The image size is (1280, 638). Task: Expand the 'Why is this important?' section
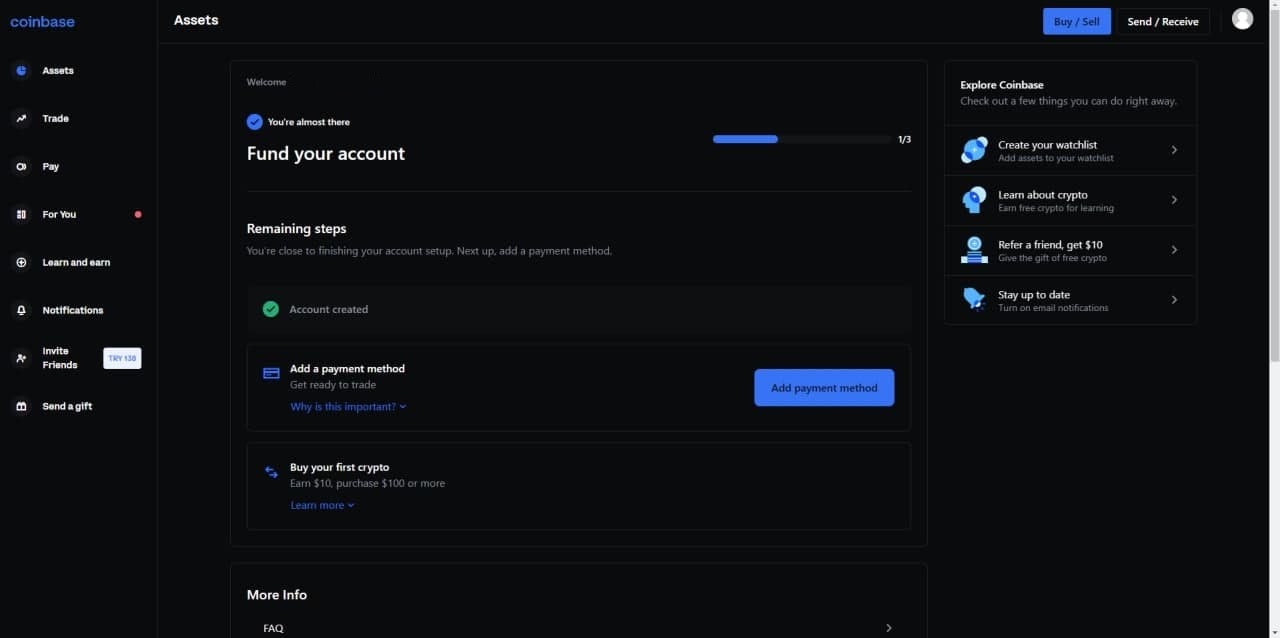pyautogui.click(x=348, y=406)
